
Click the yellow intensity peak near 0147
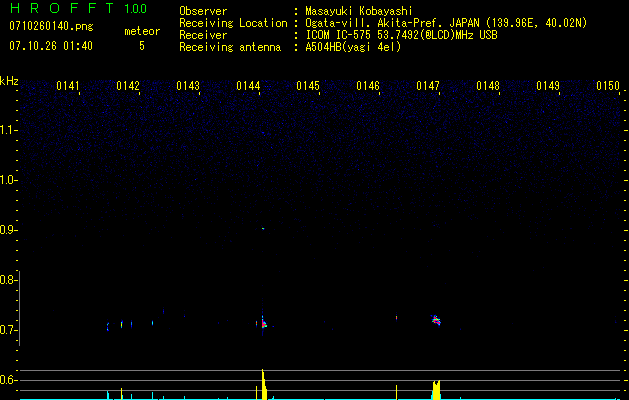coord(436,390)
